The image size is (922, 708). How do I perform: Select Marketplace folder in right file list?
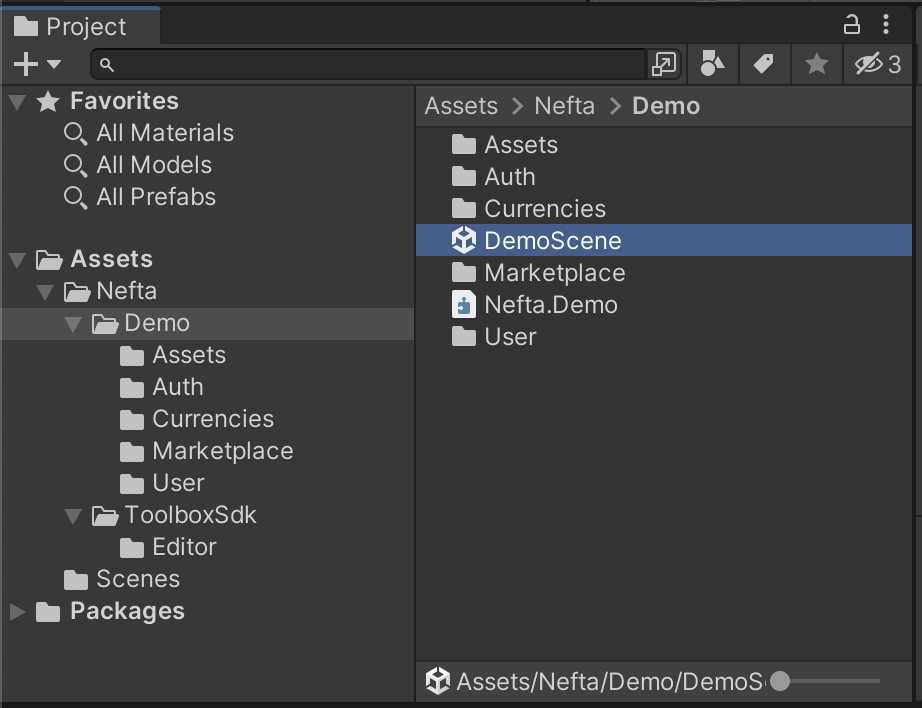point(664,273)
